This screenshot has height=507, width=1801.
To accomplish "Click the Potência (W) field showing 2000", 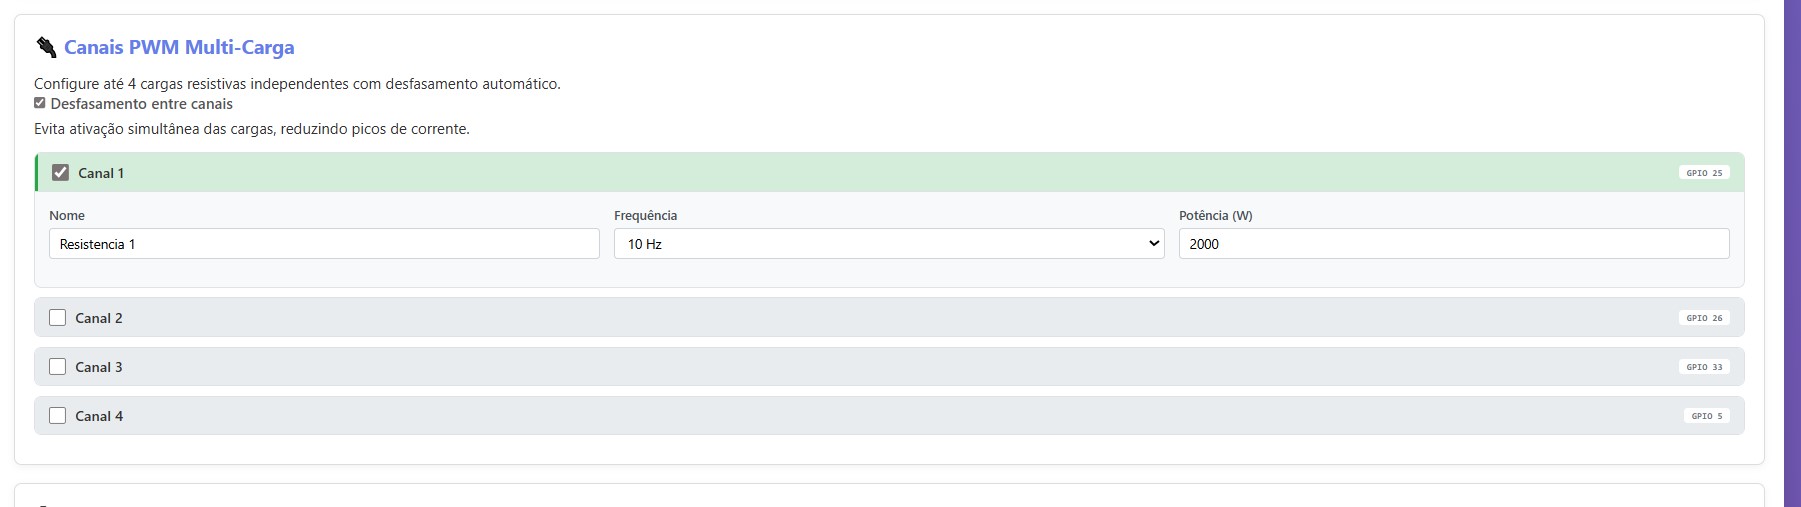I will [1453, 244].
